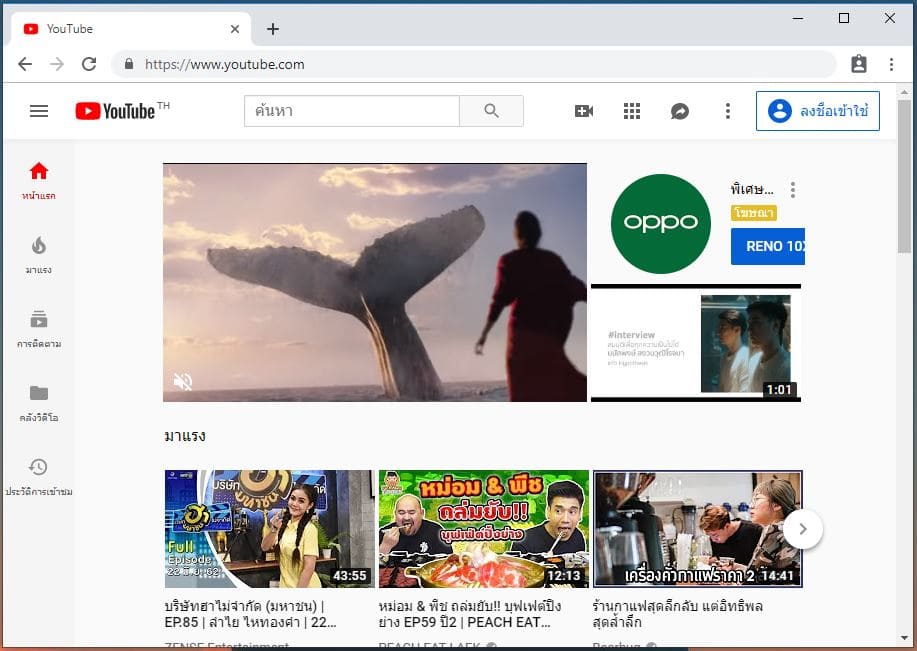Click the OPPO channel logo
Image resolution: width=917 pixels, height=651 pixels.
click(x=660, y=223)
